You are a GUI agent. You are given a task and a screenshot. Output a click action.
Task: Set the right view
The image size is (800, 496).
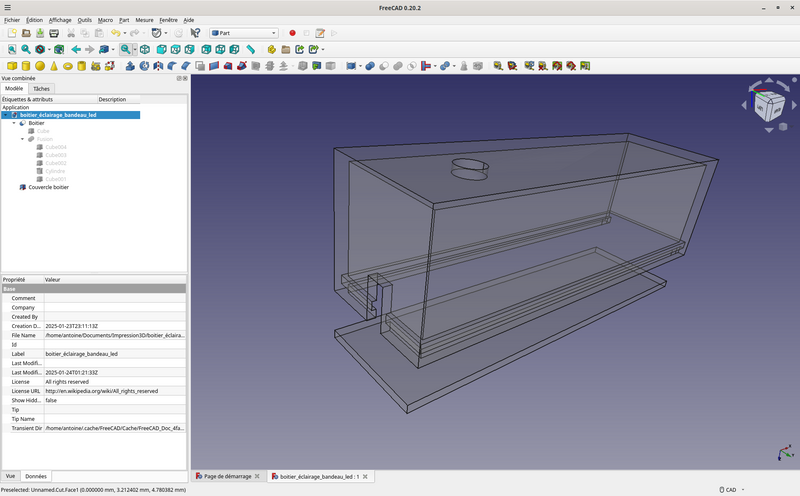(x=189, y=49)
